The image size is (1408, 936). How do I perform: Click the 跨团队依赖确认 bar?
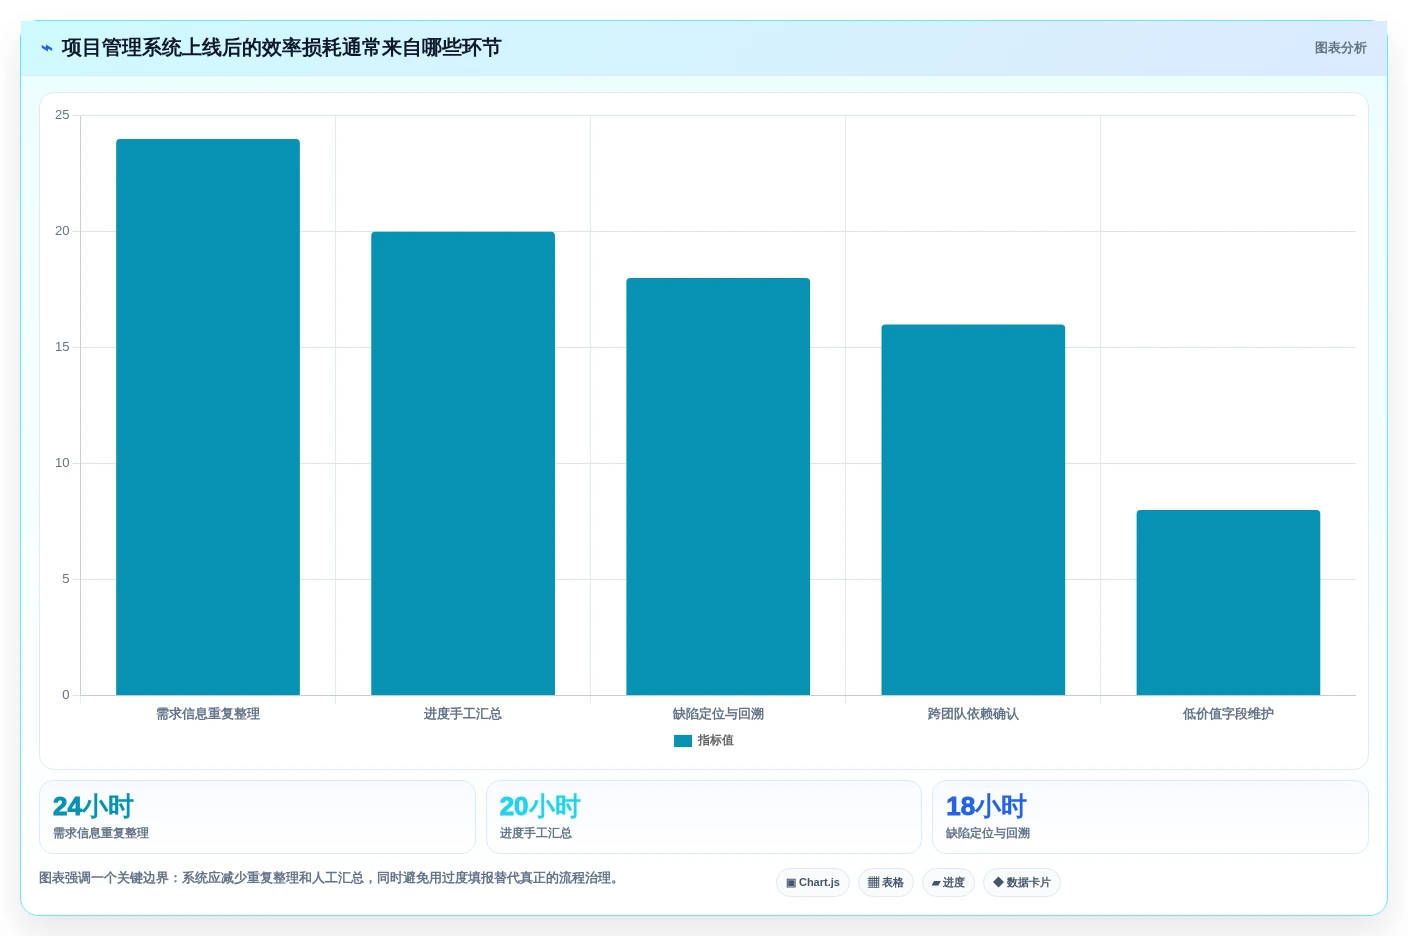[973, 510]
